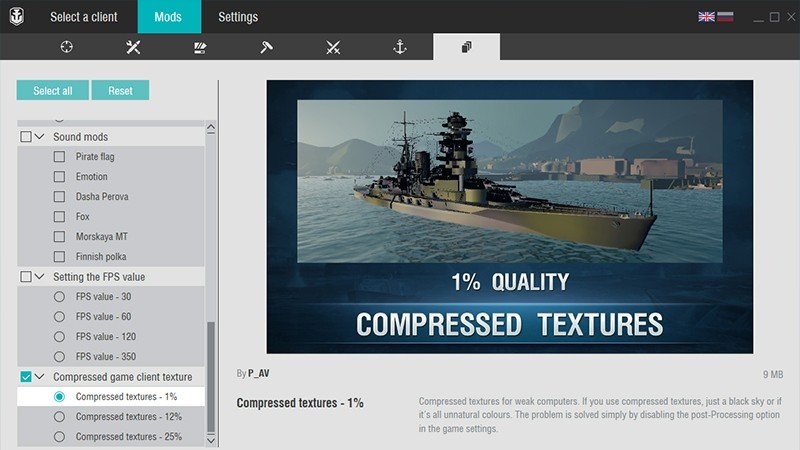
Task: Select the crossed swords mods category
Action: tap(333, 47)
